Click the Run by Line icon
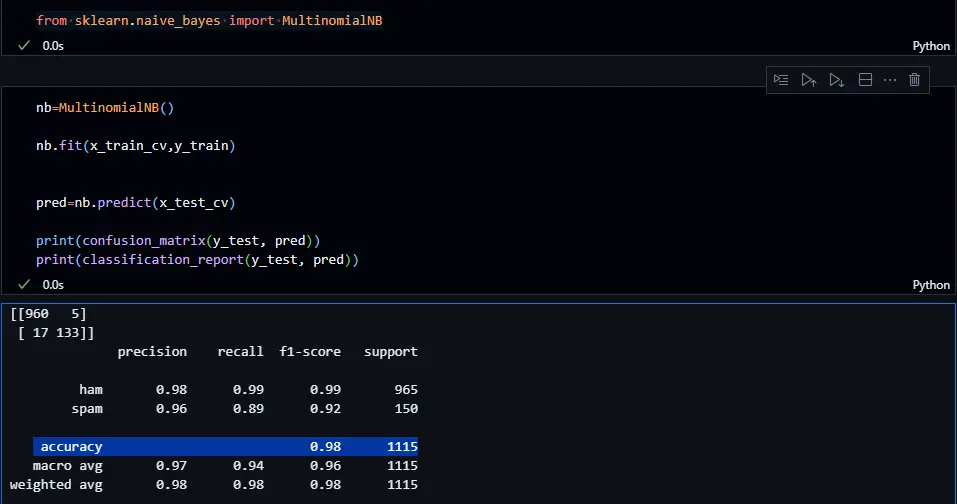Image resolution: width=957 pixels, height=504 pixels. point(781,80)
